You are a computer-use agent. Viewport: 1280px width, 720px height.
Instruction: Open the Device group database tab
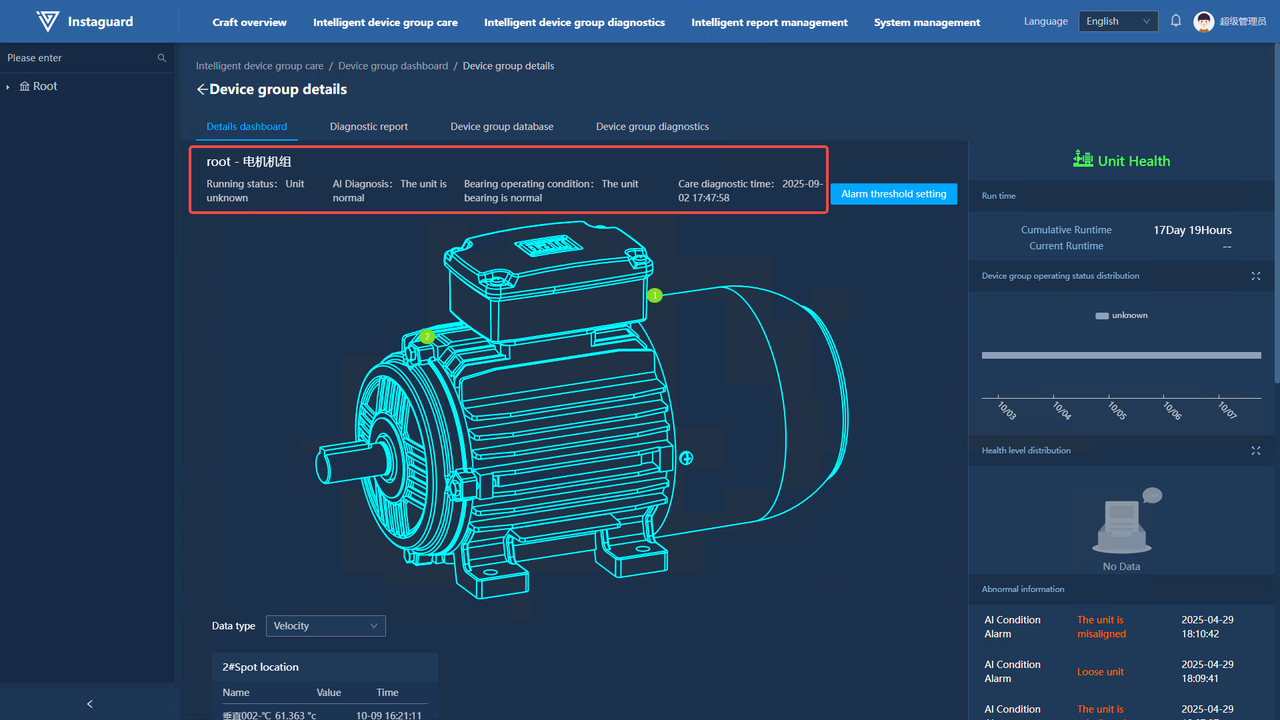502,127
